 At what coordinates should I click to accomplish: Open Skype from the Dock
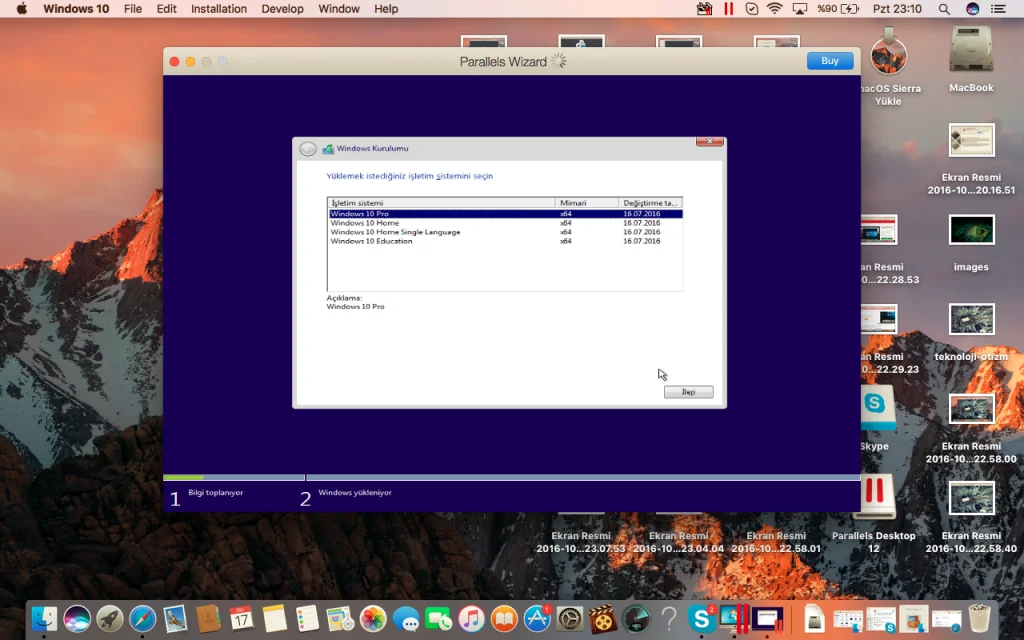[701, 619]
